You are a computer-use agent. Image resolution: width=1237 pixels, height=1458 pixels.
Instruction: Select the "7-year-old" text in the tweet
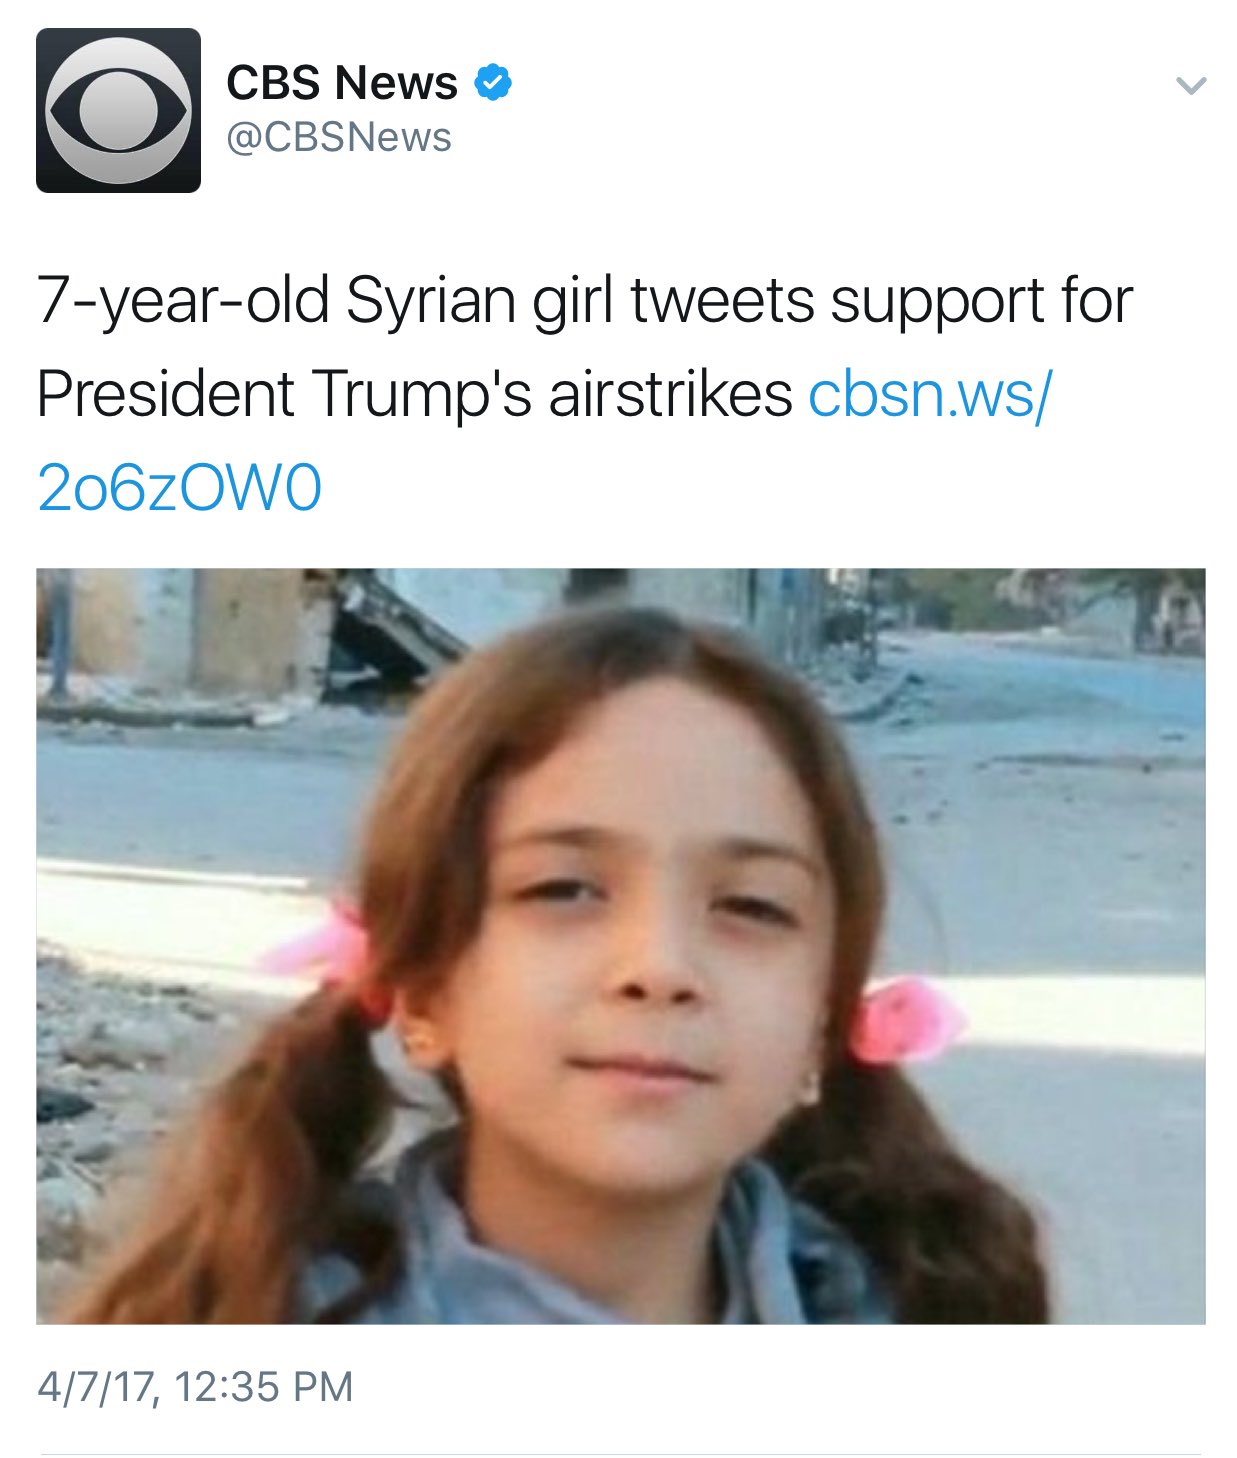click(x=183, y=302)
